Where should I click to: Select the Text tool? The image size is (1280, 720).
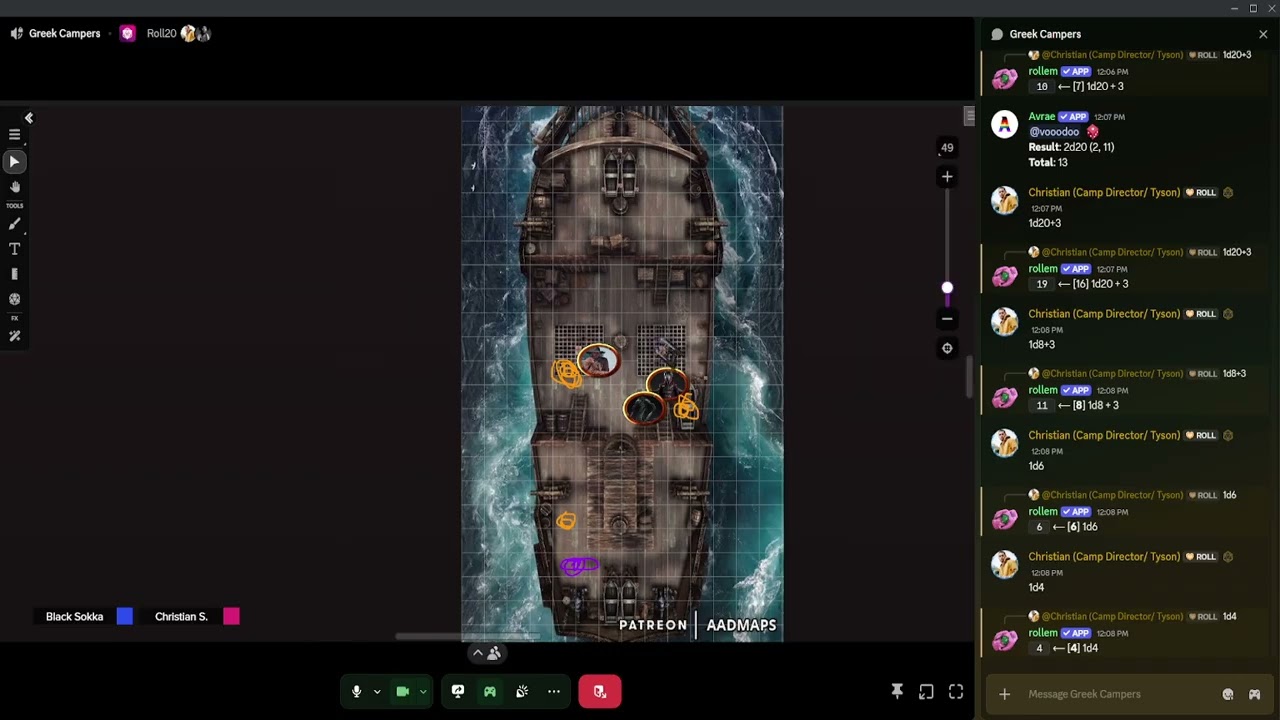[14, 249]
